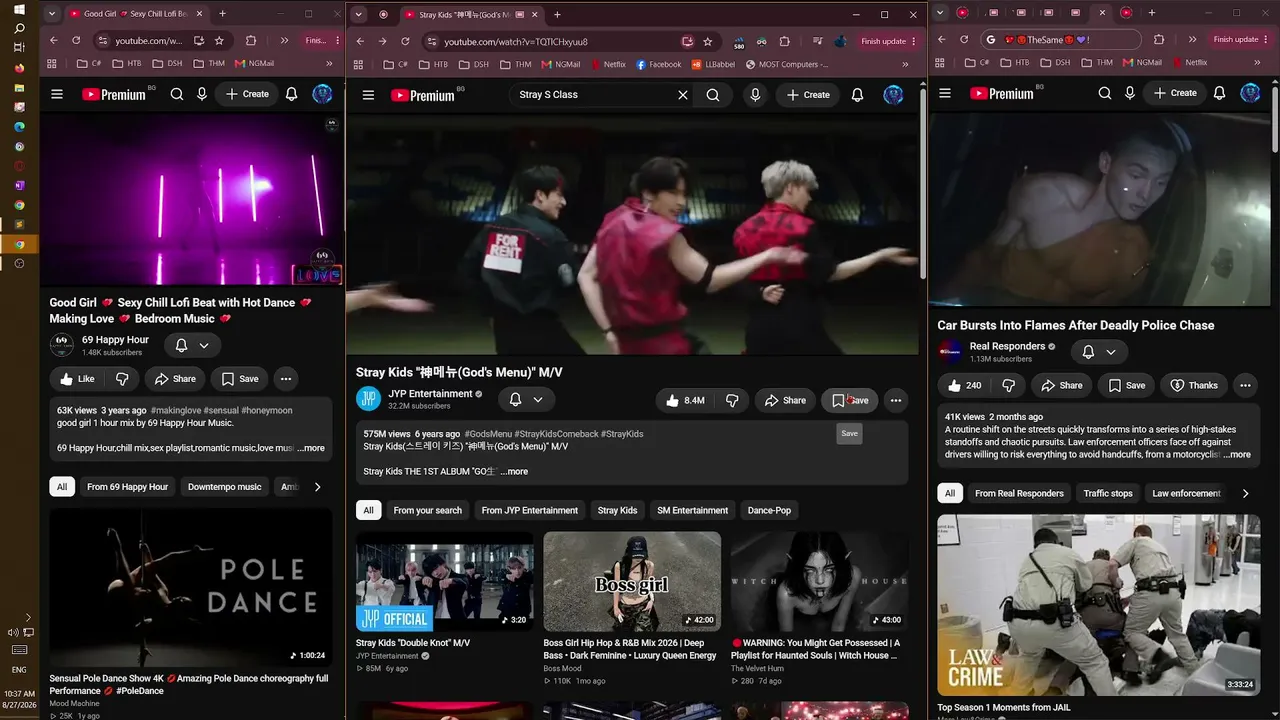Viewport: 1280px width, 720px height.
Task: Expand hidden bookmarks in the Stray Kids window
Action: tap(905, 64)
